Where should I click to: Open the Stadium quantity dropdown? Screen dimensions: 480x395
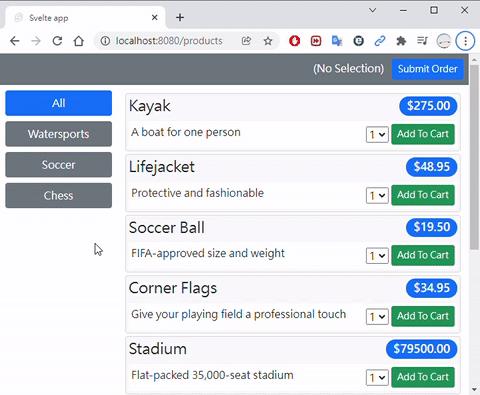point(377,377)
